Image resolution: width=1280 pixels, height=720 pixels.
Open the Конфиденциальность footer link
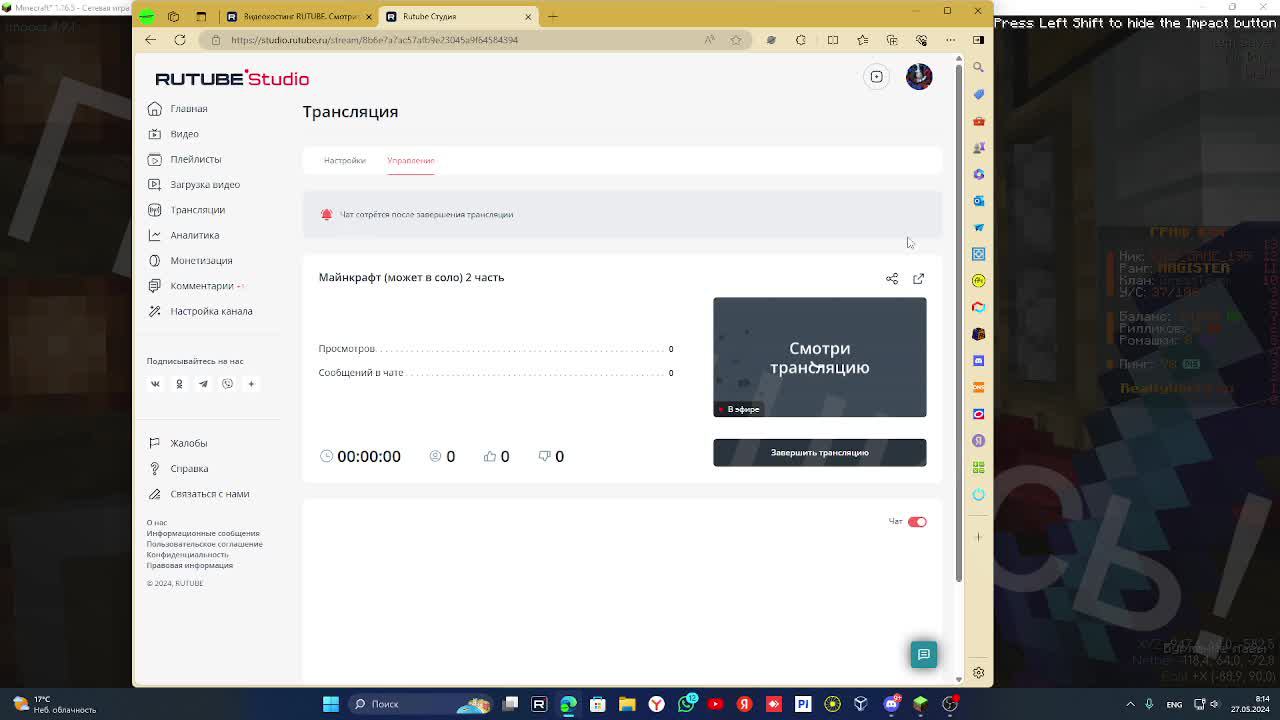(x=188, y=554)
